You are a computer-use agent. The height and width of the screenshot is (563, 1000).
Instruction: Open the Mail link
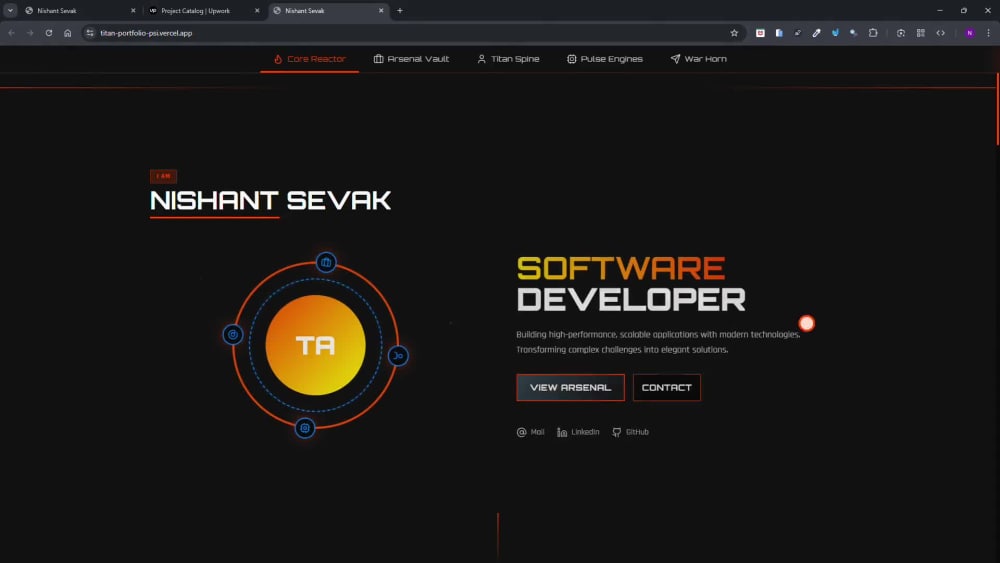pos(530,432)
